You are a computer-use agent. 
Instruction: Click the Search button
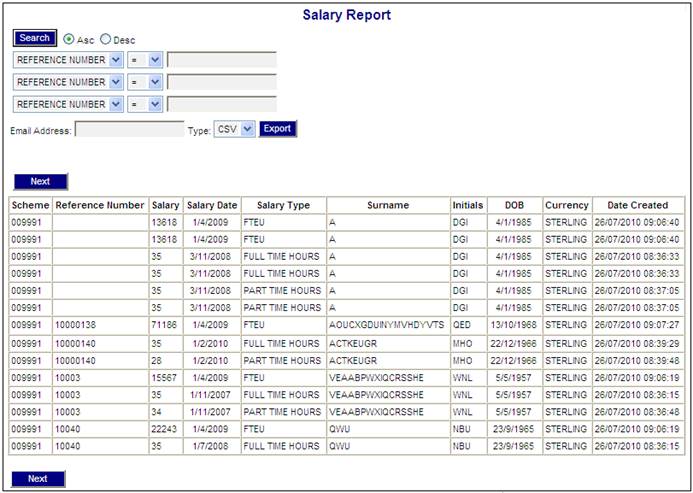(x=35, y=38)
